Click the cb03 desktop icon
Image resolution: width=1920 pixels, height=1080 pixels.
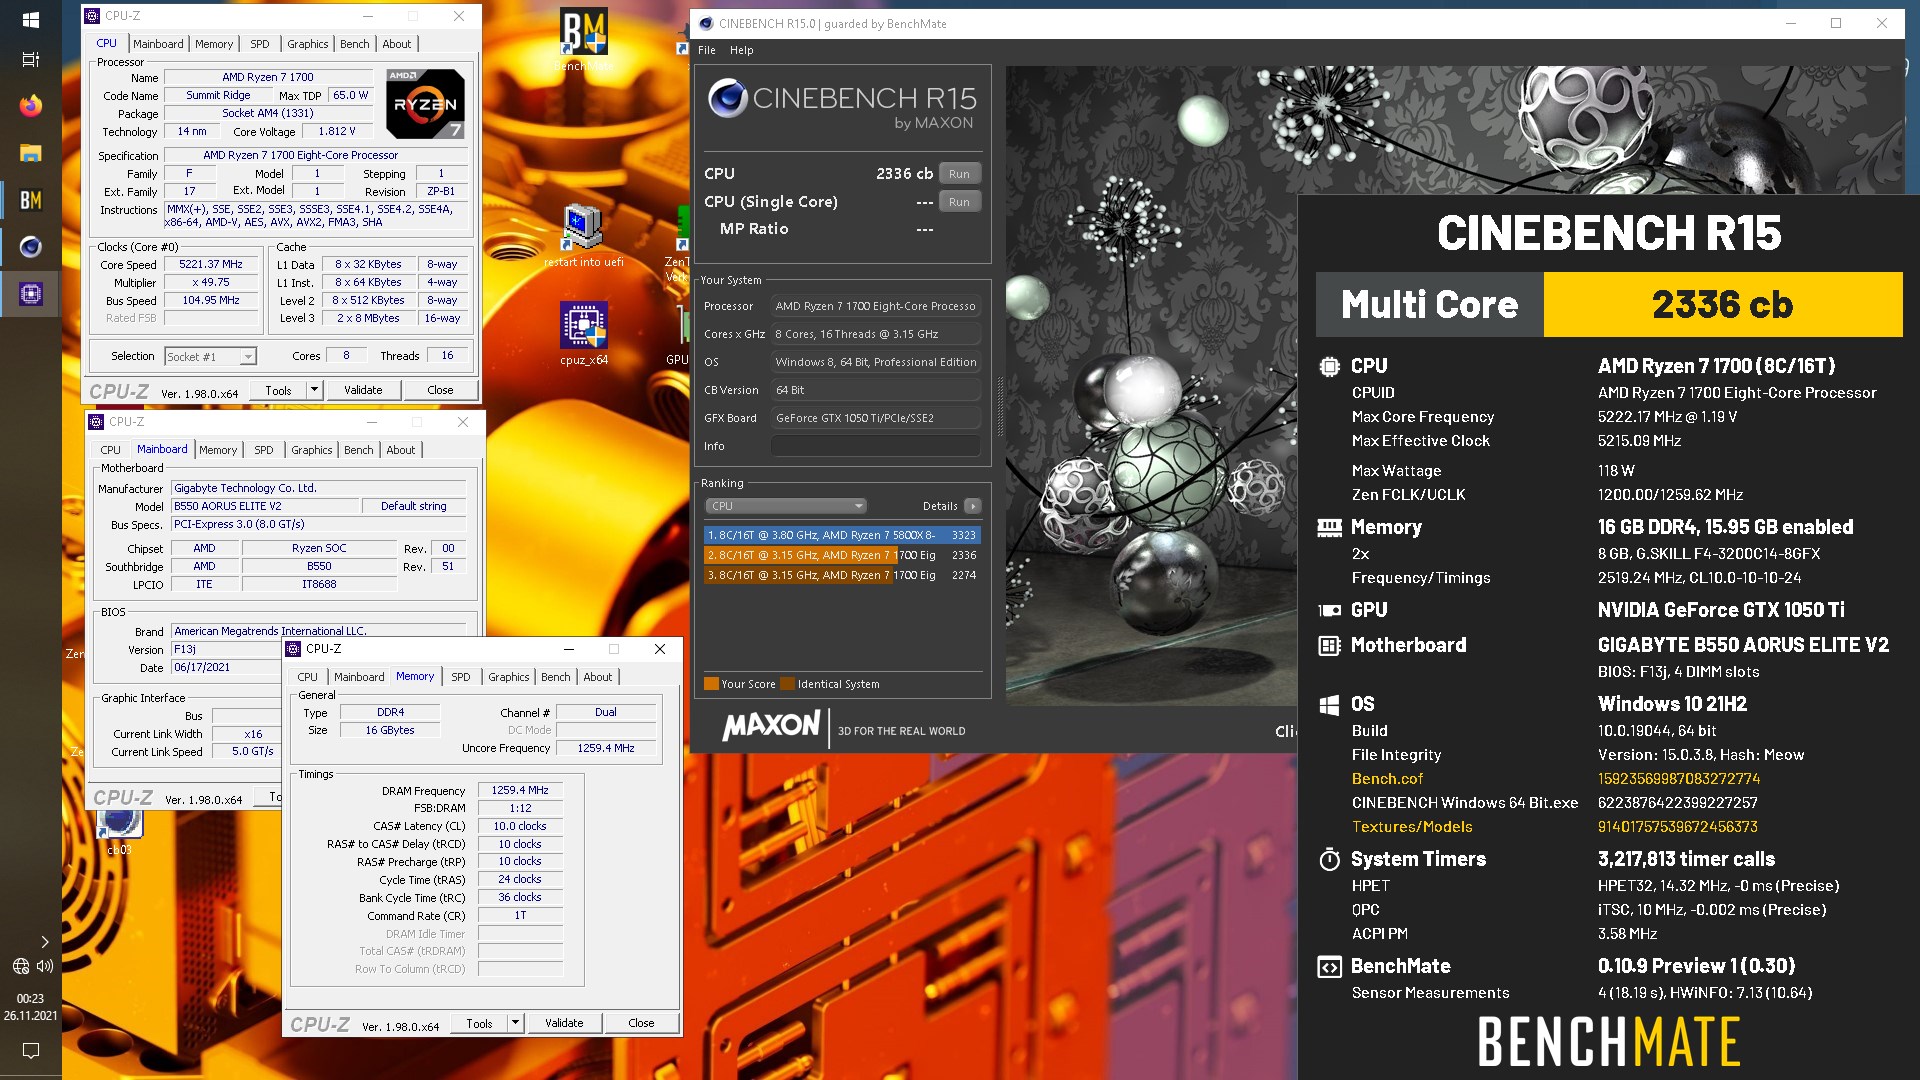coord(120,830)
